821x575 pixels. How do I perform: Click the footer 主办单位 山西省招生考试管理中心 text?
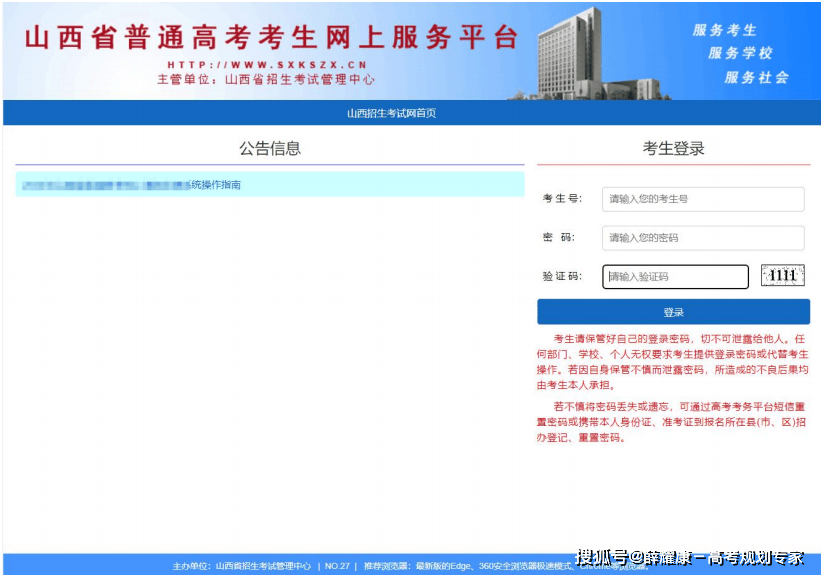click(x=241, y=566)
